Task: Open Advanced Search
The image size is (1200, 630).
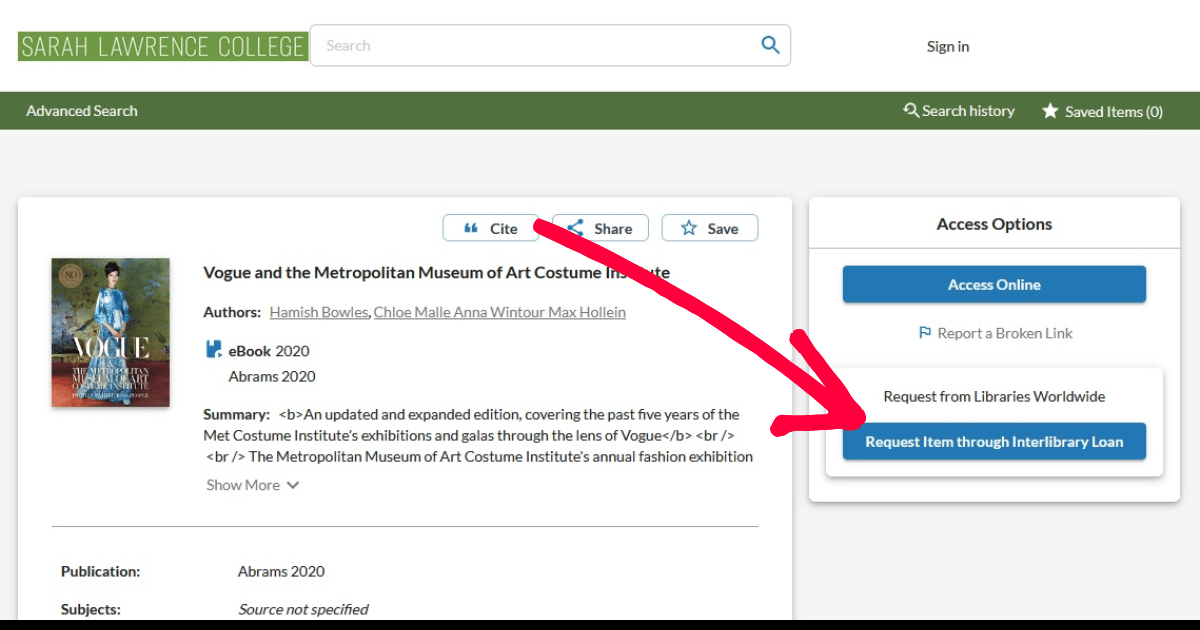Action: (82, 111)
